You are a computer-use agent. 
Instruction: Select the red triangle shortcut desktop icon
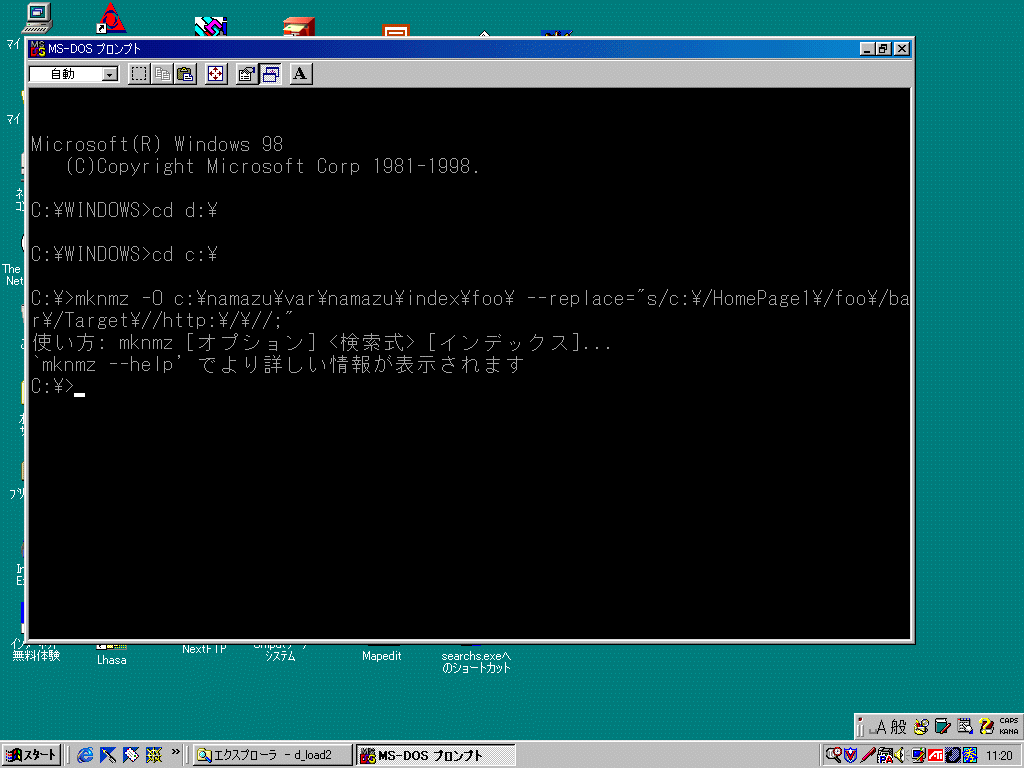111,18
